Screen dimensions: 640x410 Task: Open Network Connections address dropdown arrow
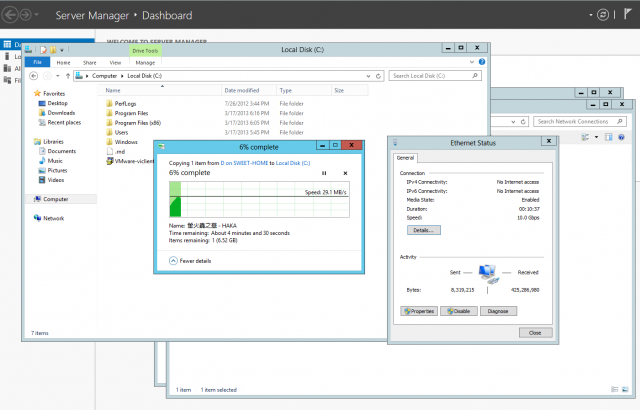513,122
